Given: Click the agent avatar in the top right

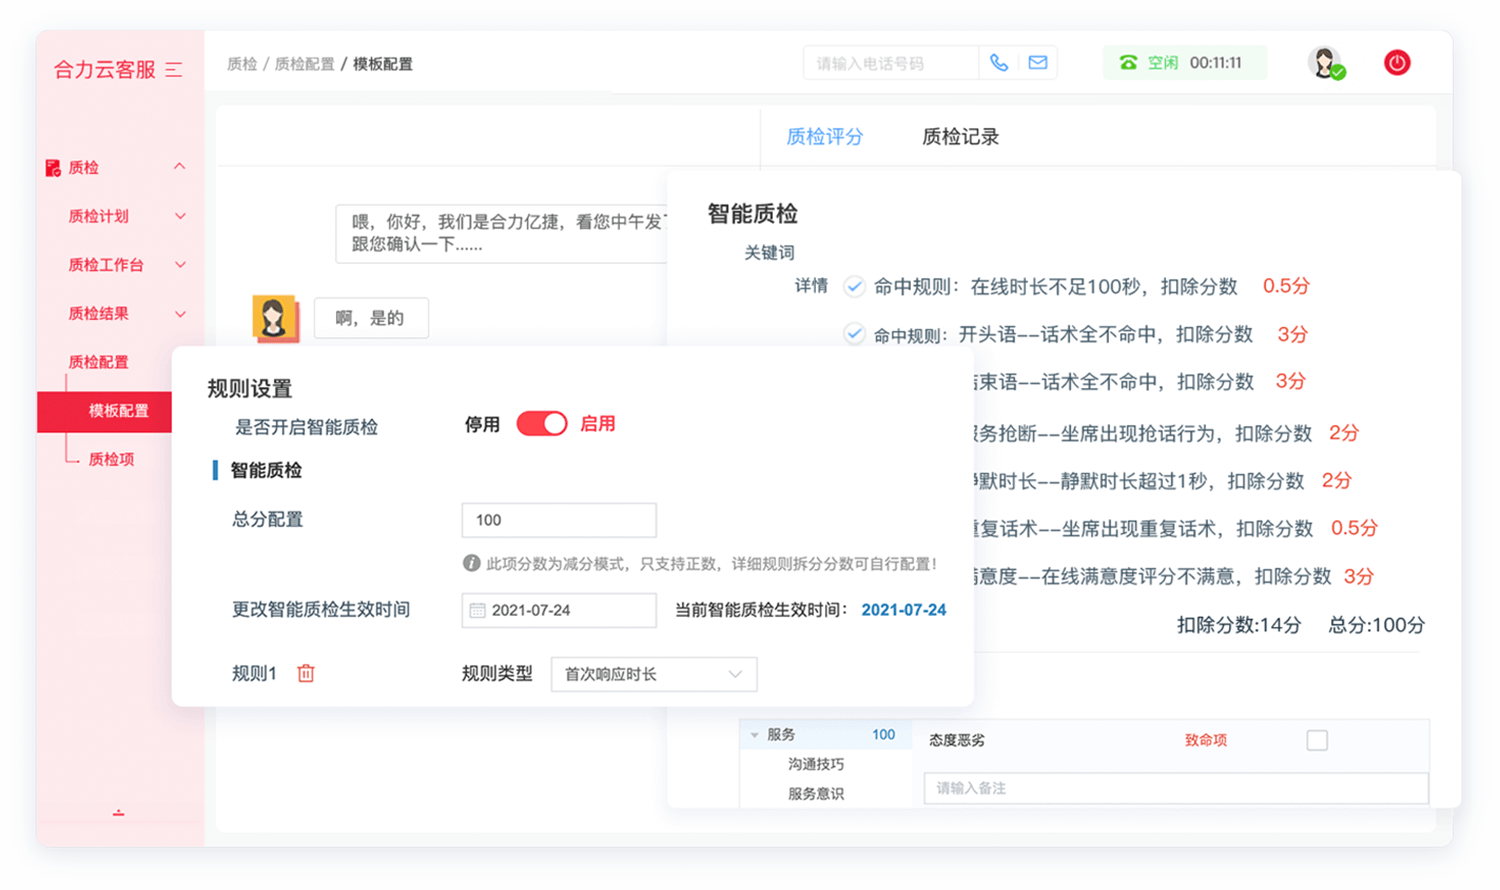Looking at the screenshot, I should 1324,62.
